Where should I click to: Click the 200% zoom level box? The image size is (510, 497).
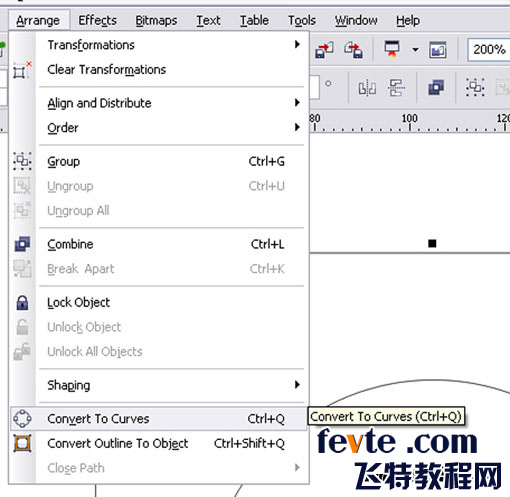[x=489, y=50]
